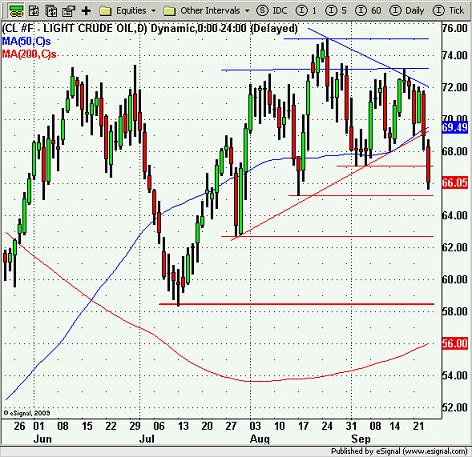Select the IDC symbol button
The image size is (472, 457).
tap(272, 11)
